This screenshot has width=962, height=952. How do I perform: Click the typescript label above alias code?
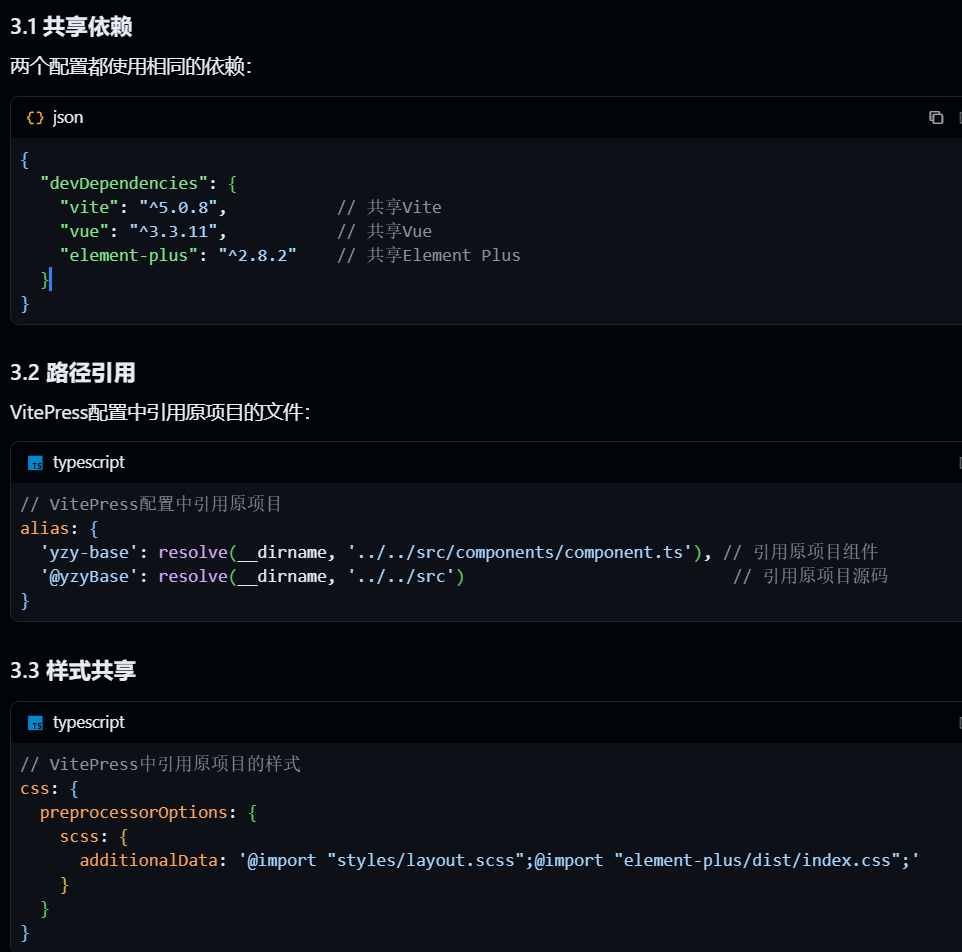pos(89,463)
